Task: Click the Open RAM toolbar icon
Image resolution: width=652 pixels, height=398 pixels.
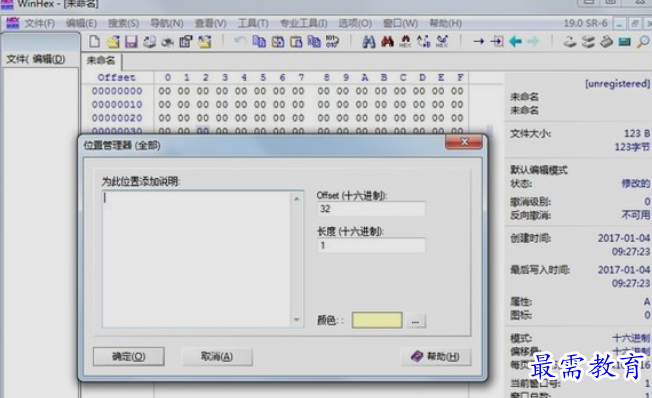Action: click(625, 41)
